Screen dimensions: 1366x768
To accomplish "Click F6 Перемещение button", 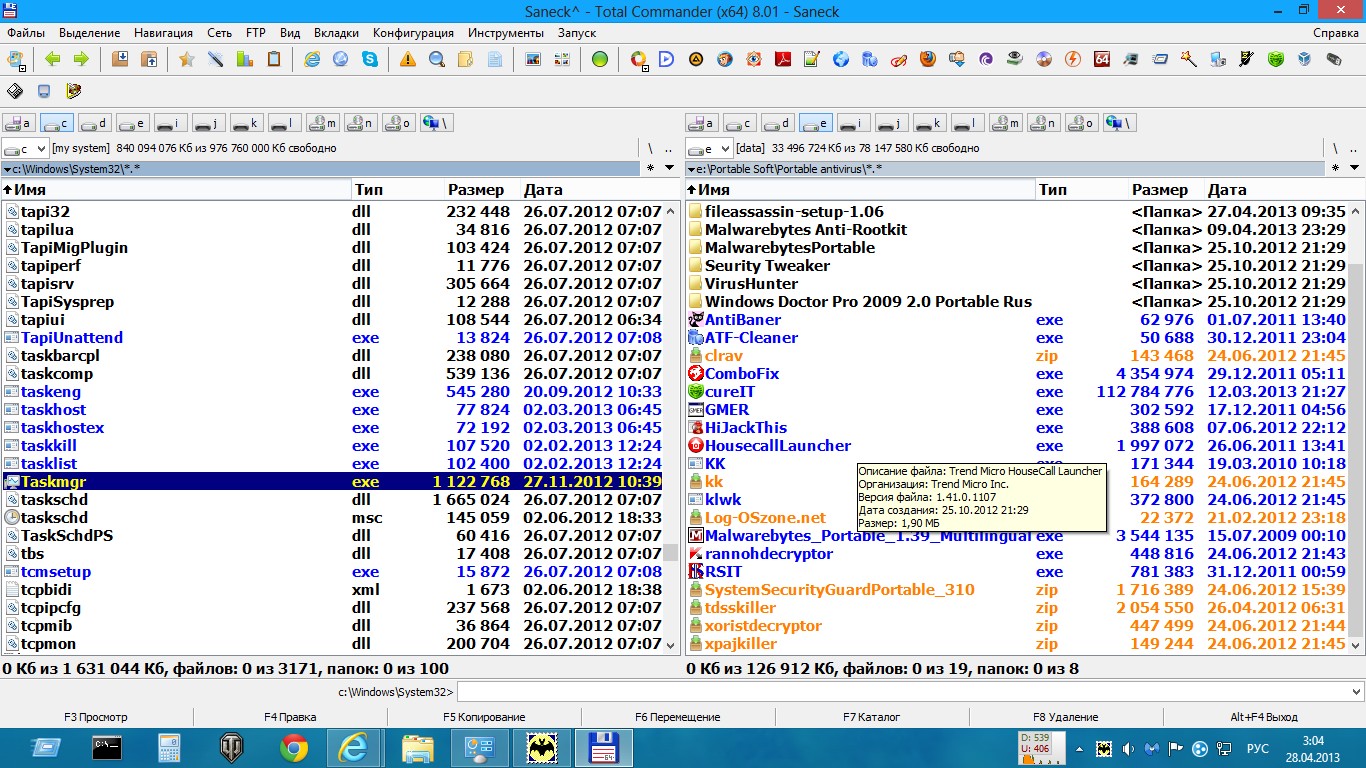I will coord(677,716).
